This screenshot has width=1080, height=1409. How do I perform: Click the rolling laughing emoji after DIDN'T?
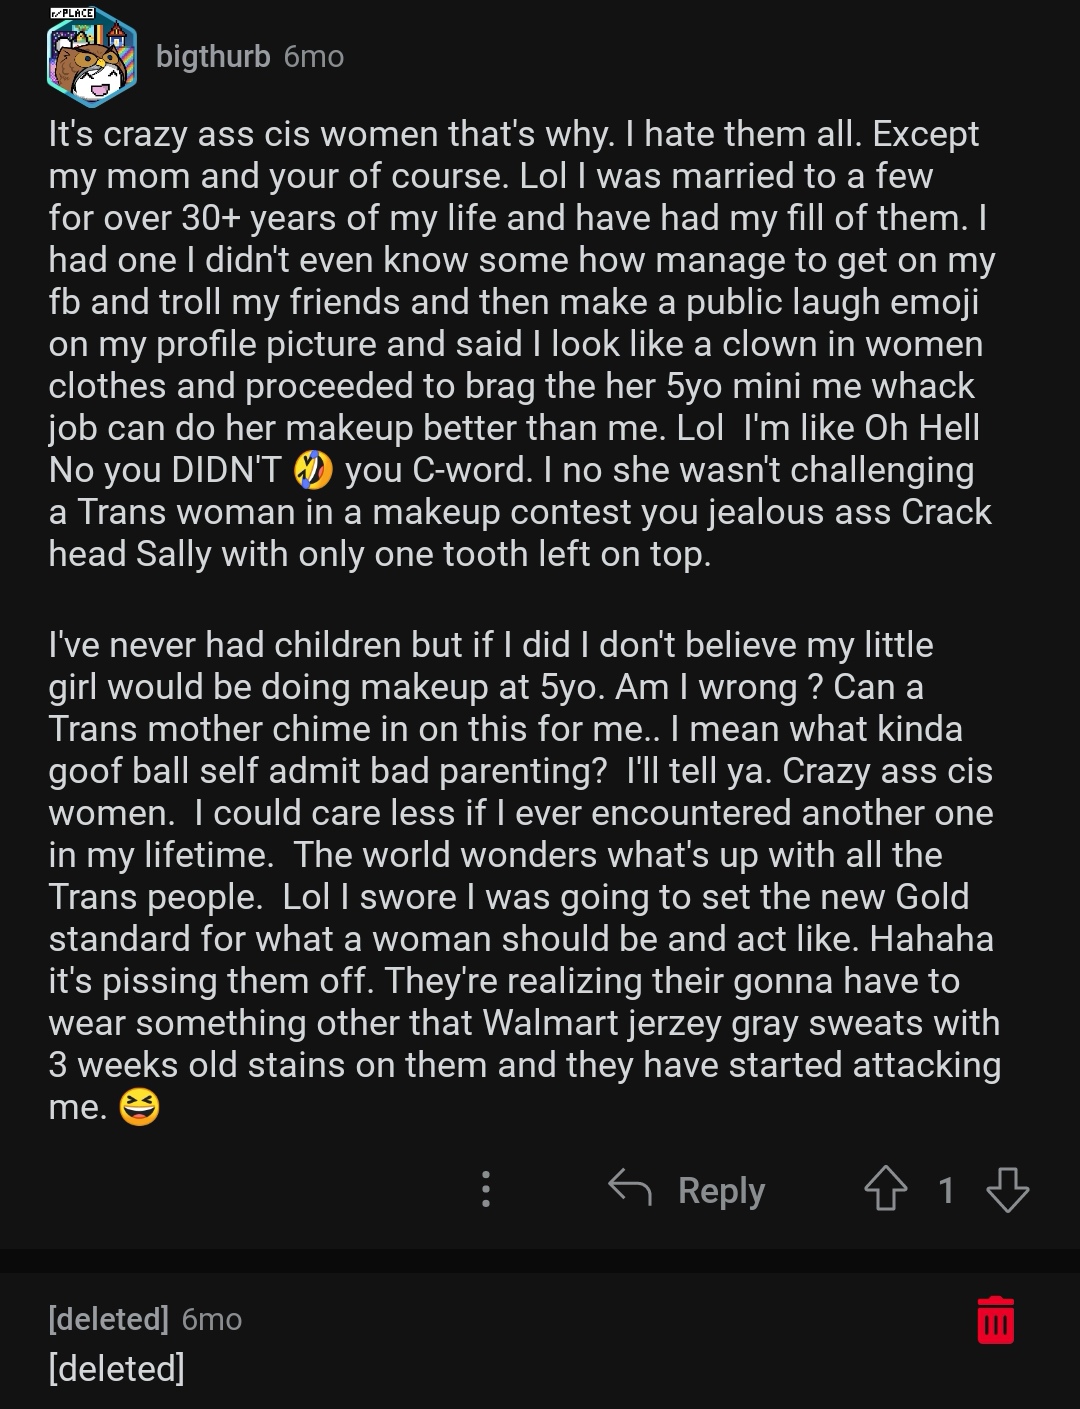pyautogui.click(x=313, y=470)
